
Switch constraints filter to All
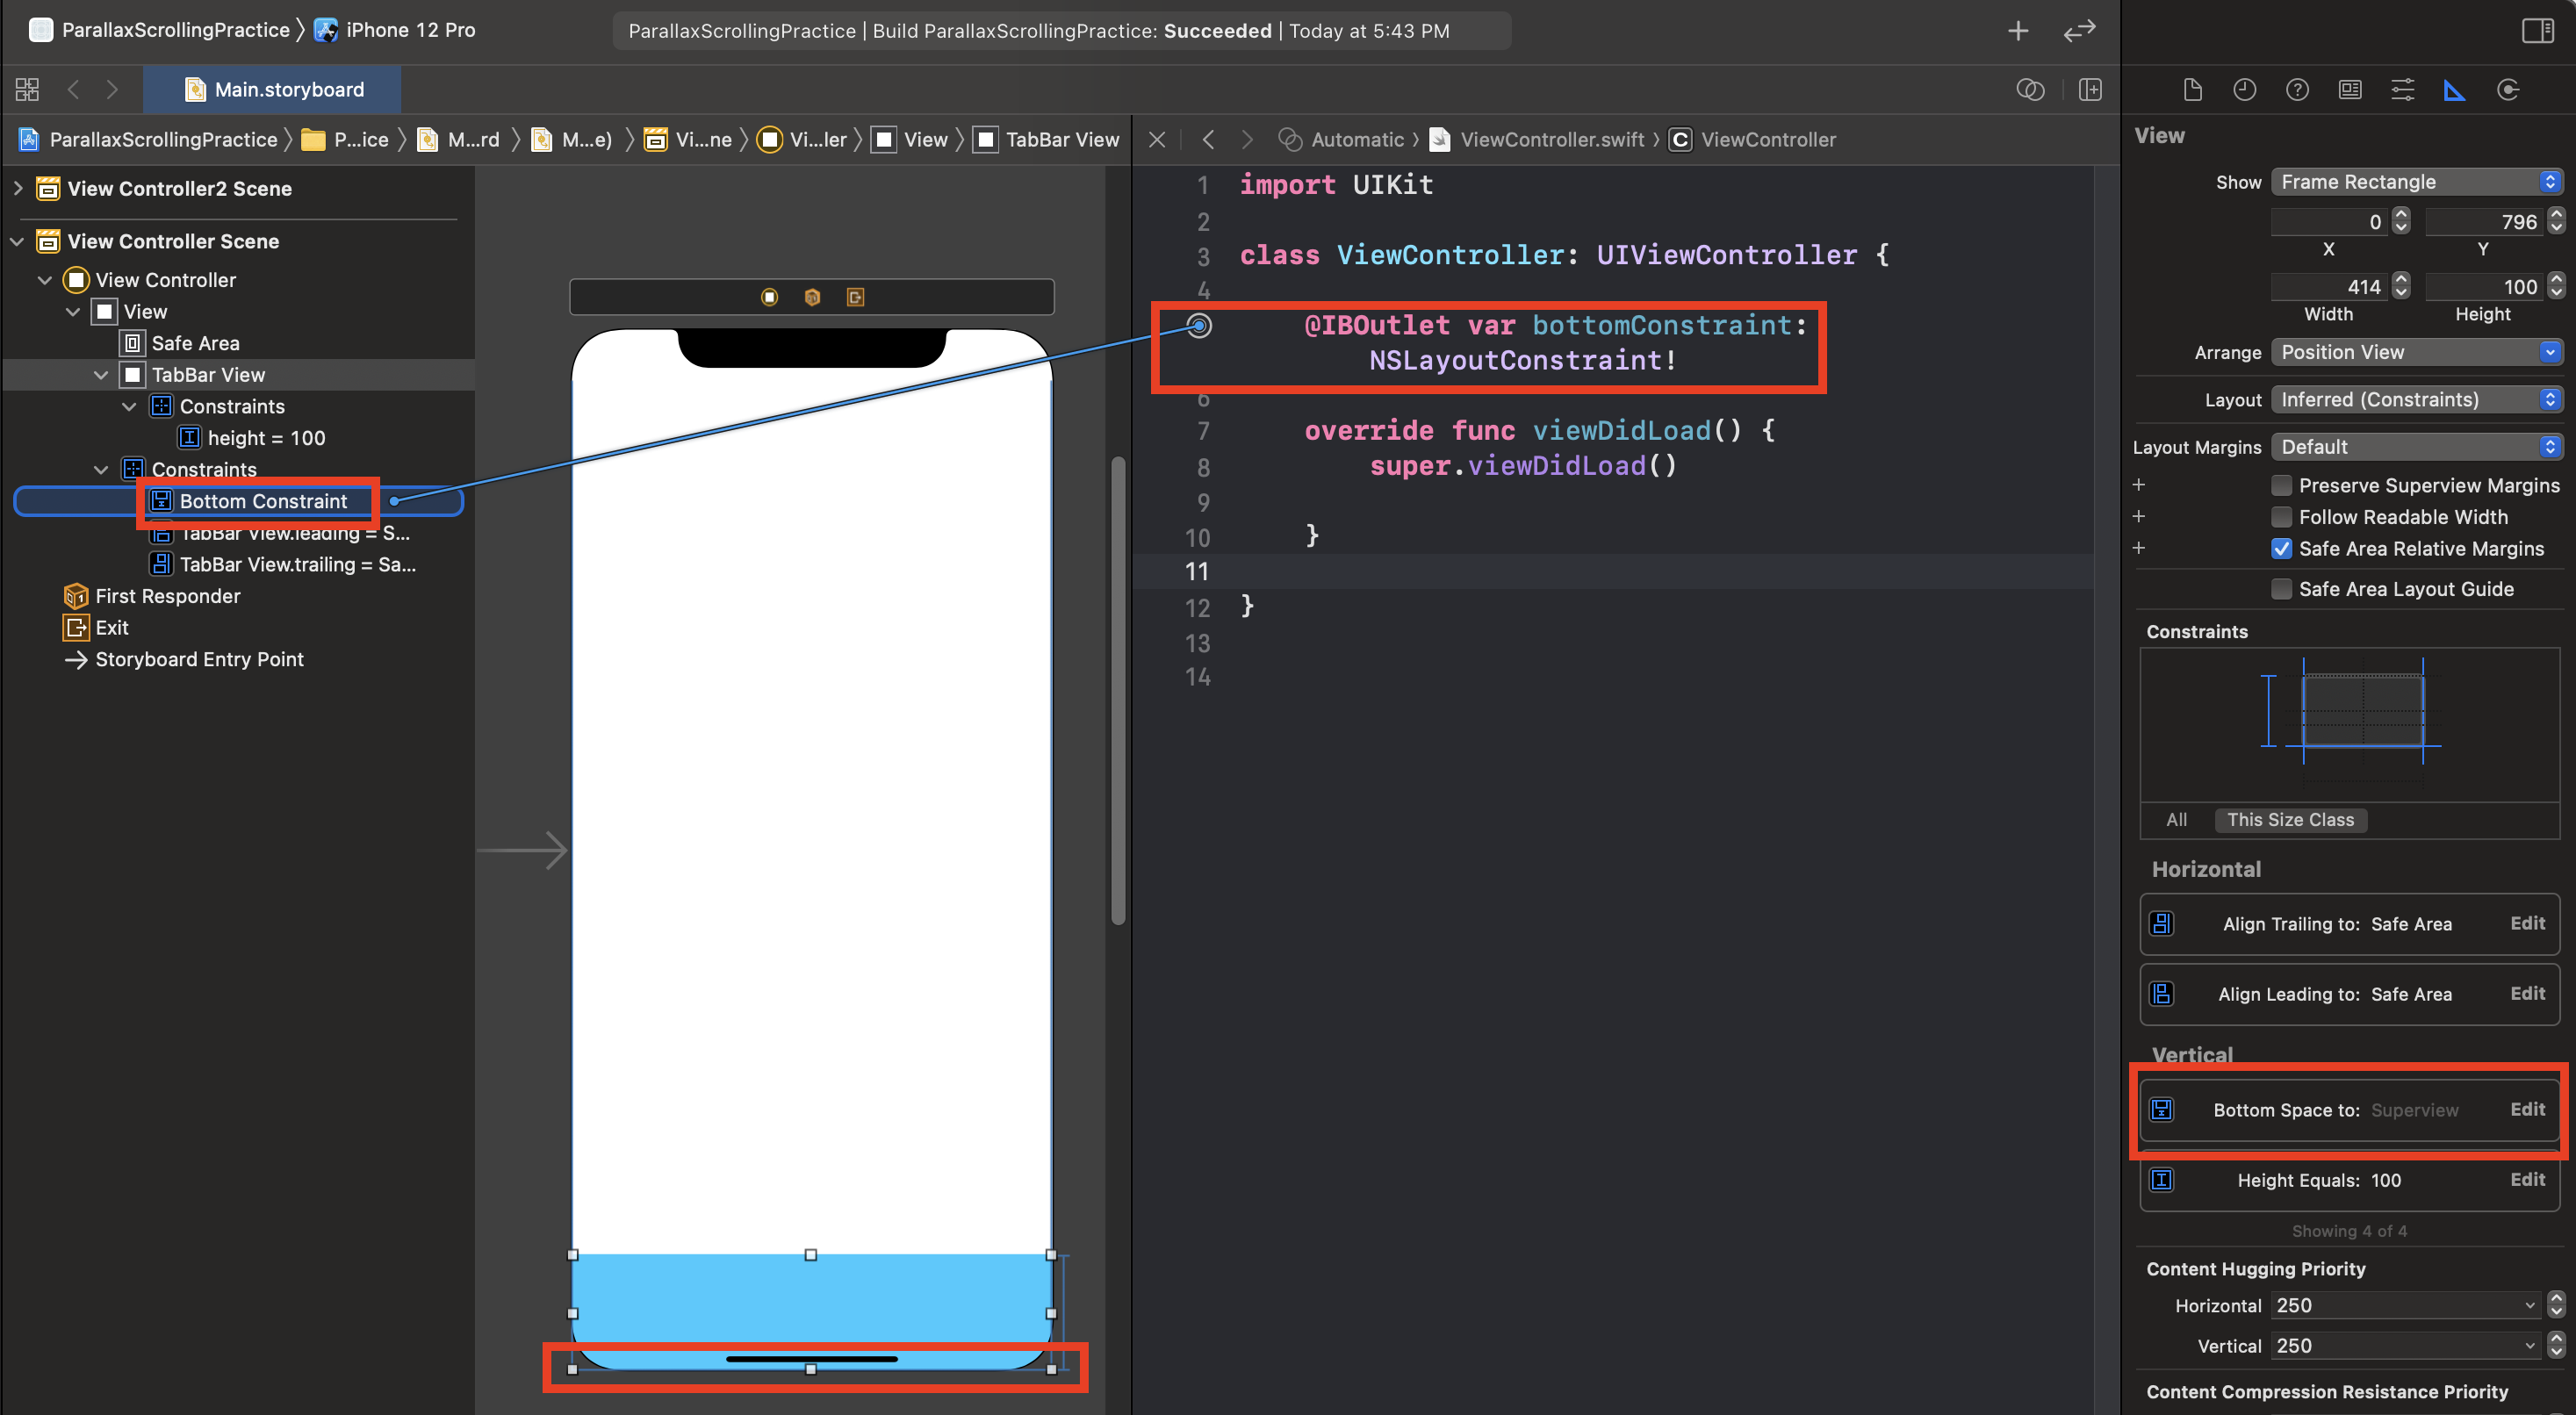[x=2176, y=819]
